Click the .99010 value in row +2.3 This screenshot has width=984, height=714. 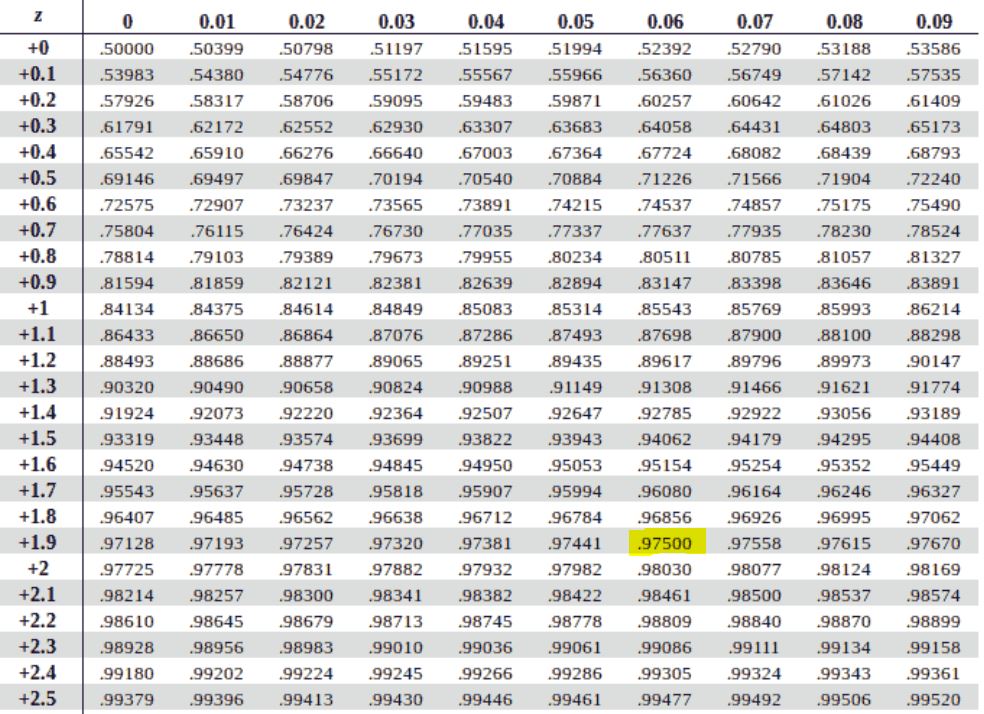point(396,644)
